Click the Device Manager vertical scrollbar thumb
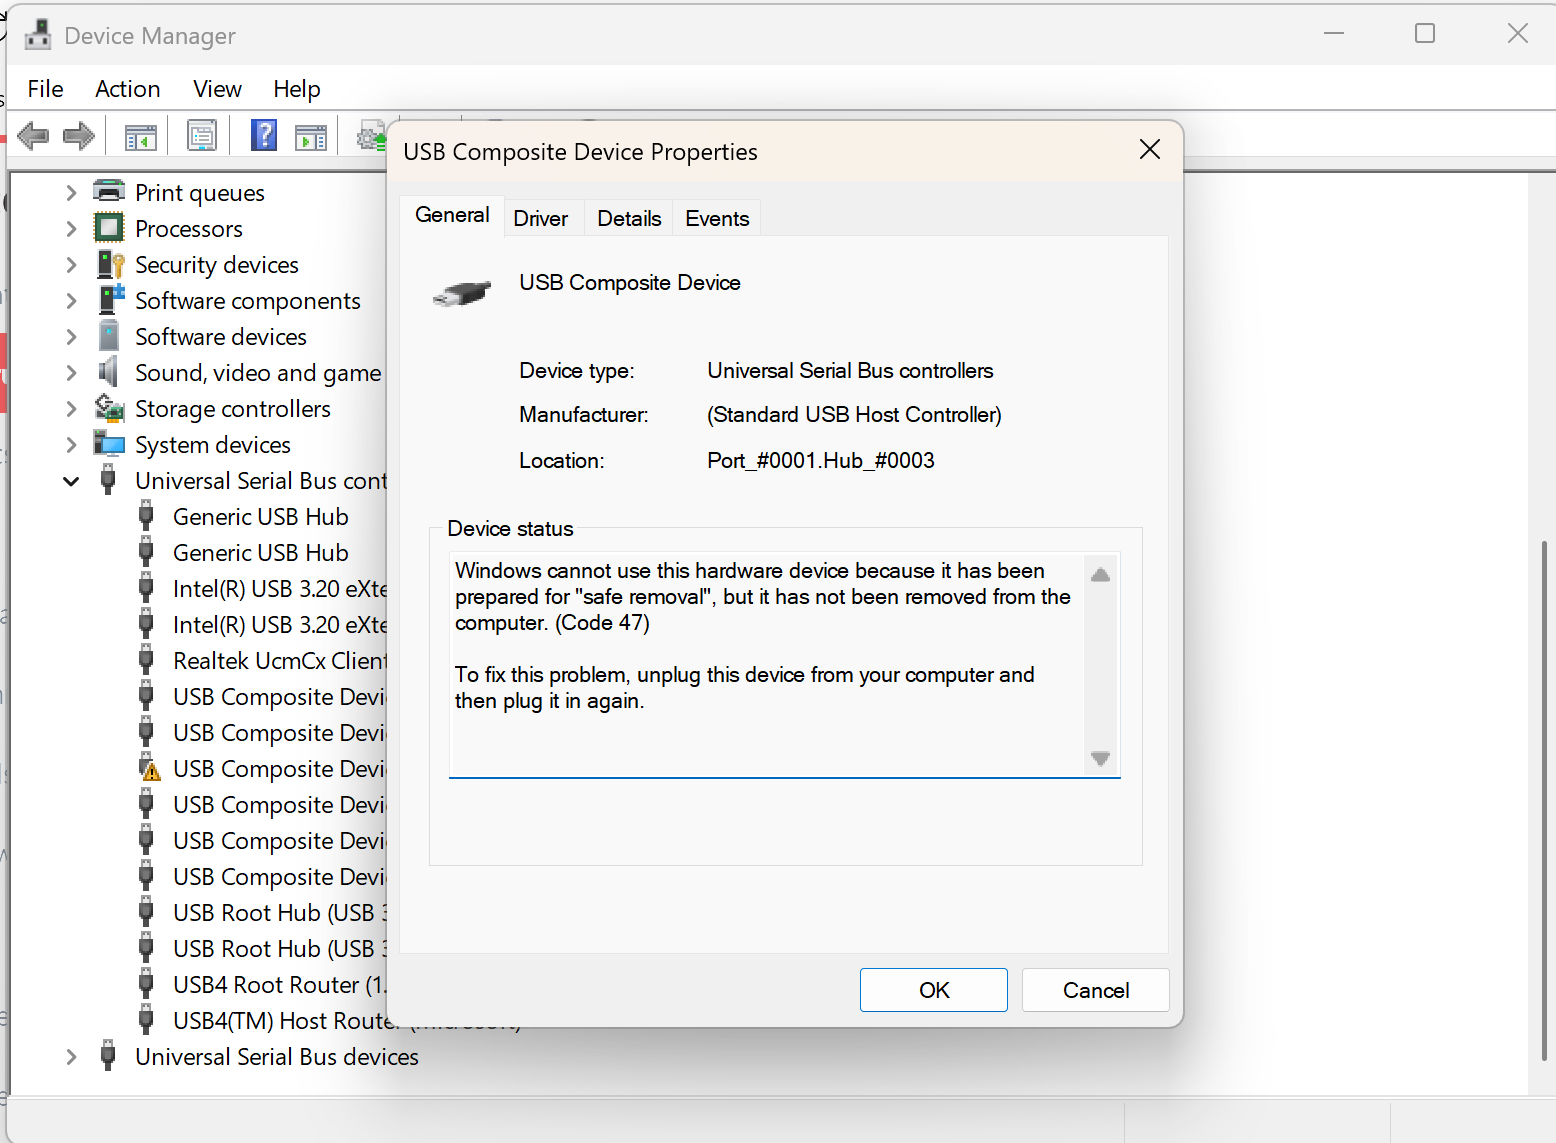This screenshot has height=1143, width=1556. coord(1544,800)
